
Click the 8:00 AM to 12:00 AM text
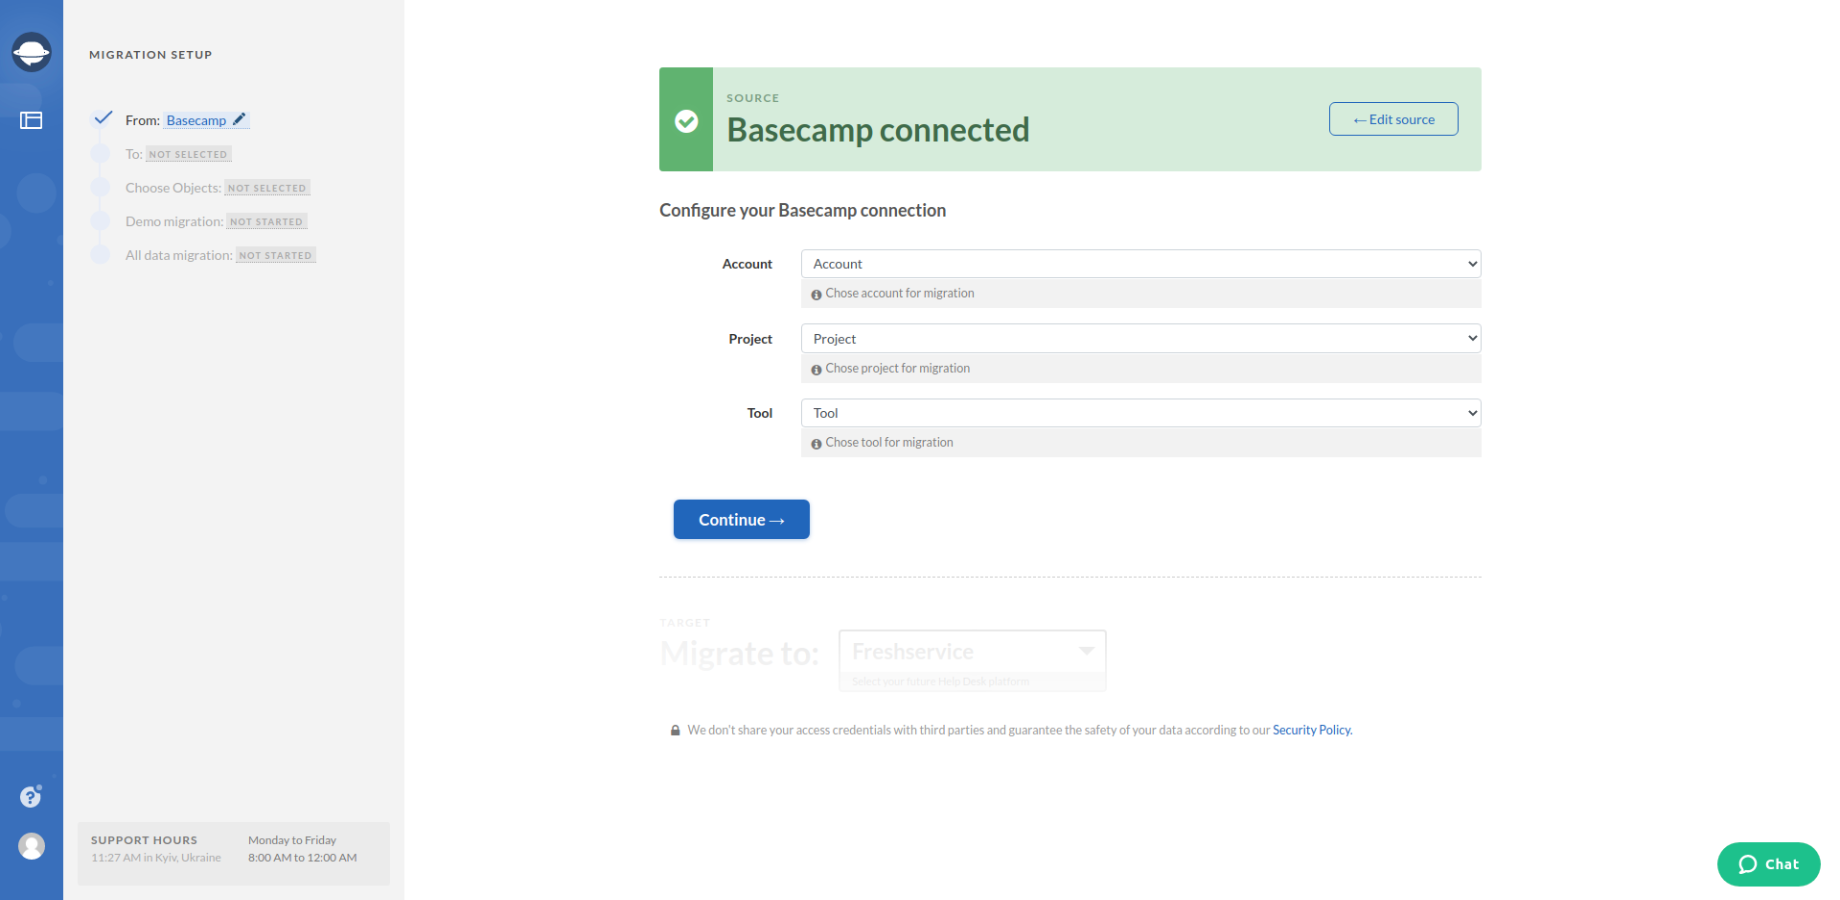coord(302,858)
